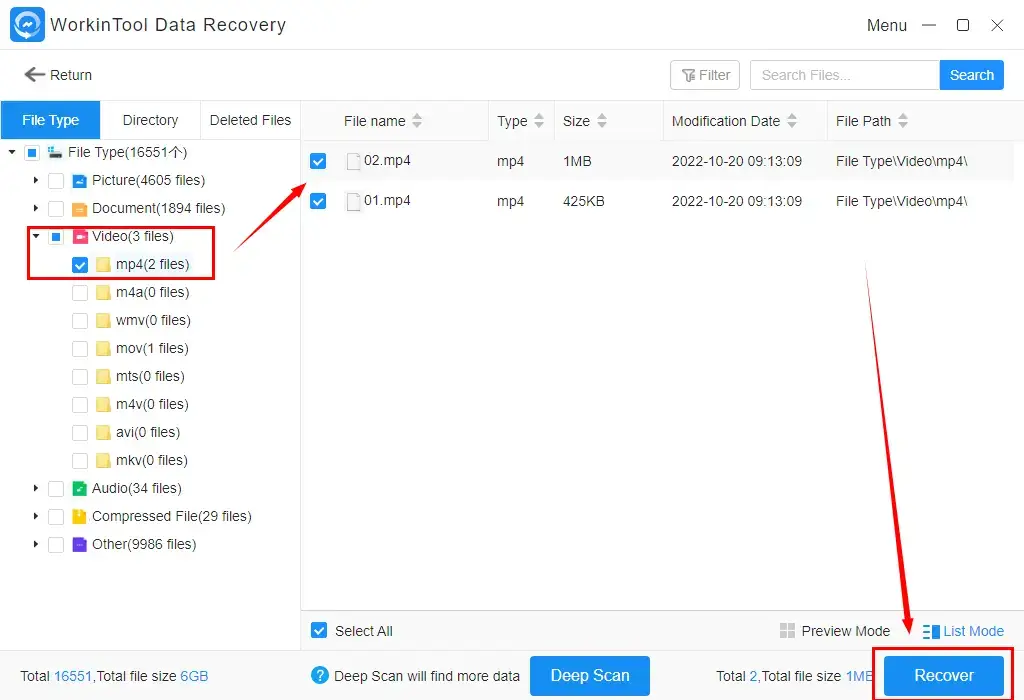Image resolution: width=1024 pixels, height=700 pixels.
Task: Click the Search Files input field
Action: (x=844, y=75)
